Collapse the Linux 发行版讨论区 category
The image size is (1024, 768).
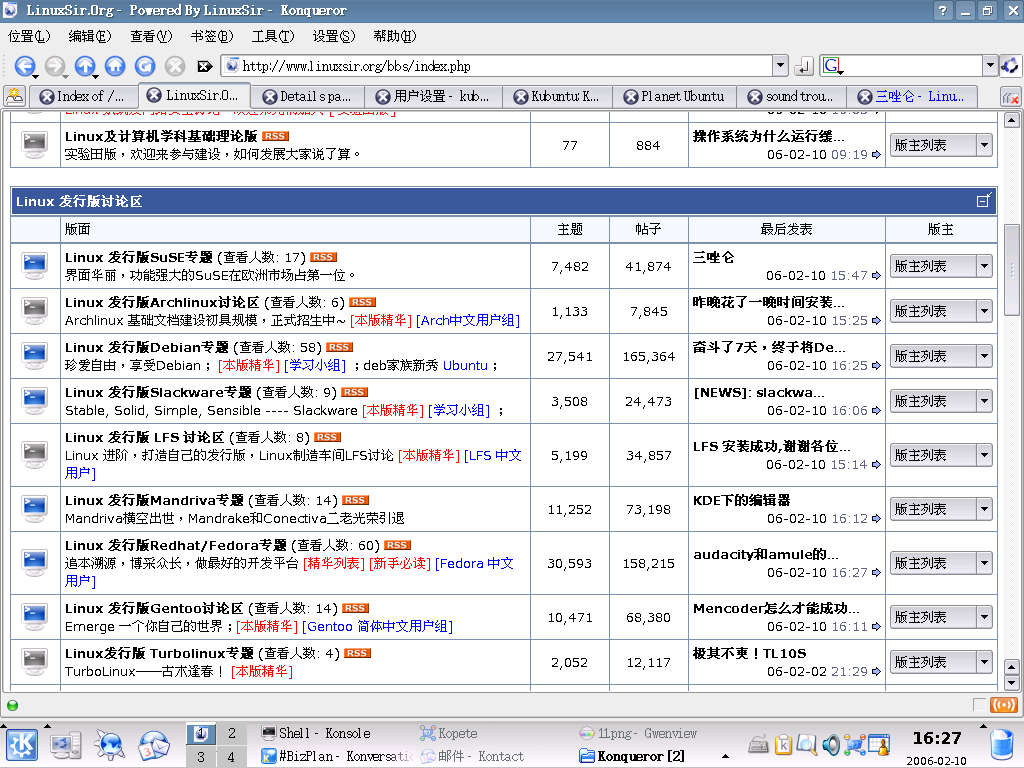984,201
